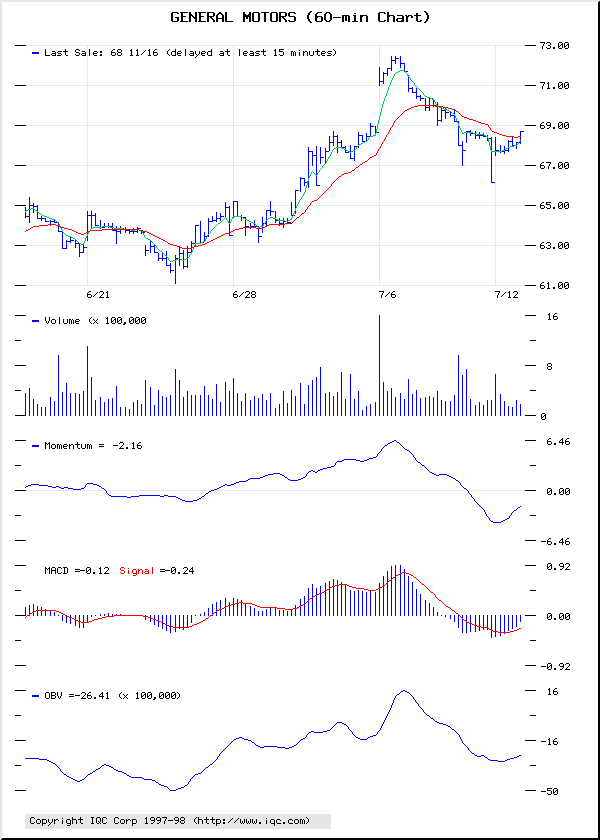Click the MACD =-0.12 label
This screenshot has height=840, width=600.
tap(77, 571)
